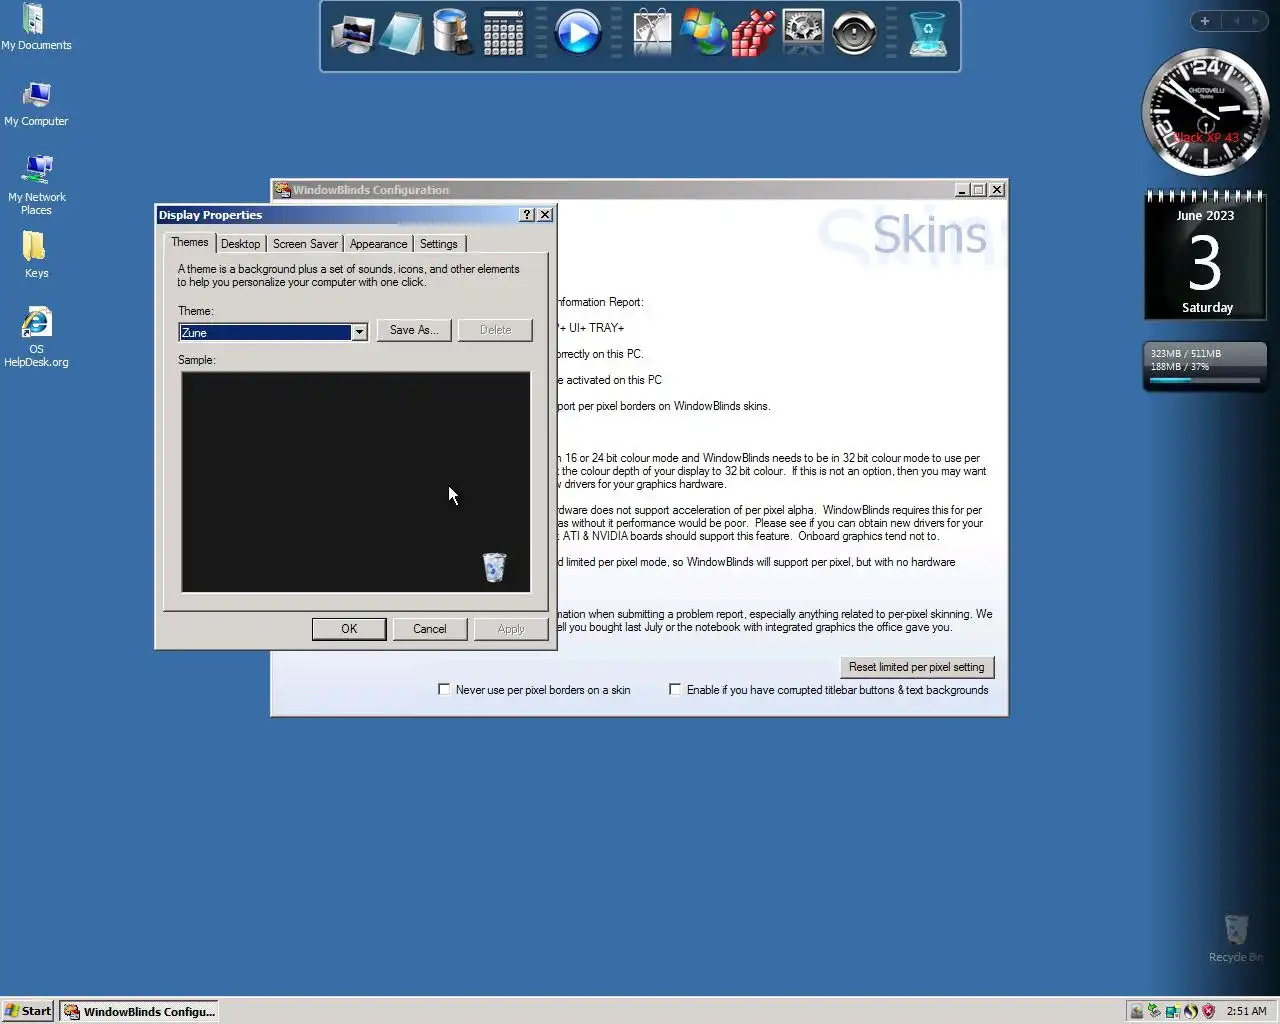Click the theme sample preview area
This screenshot has width=1280, height=1024.
356,482
